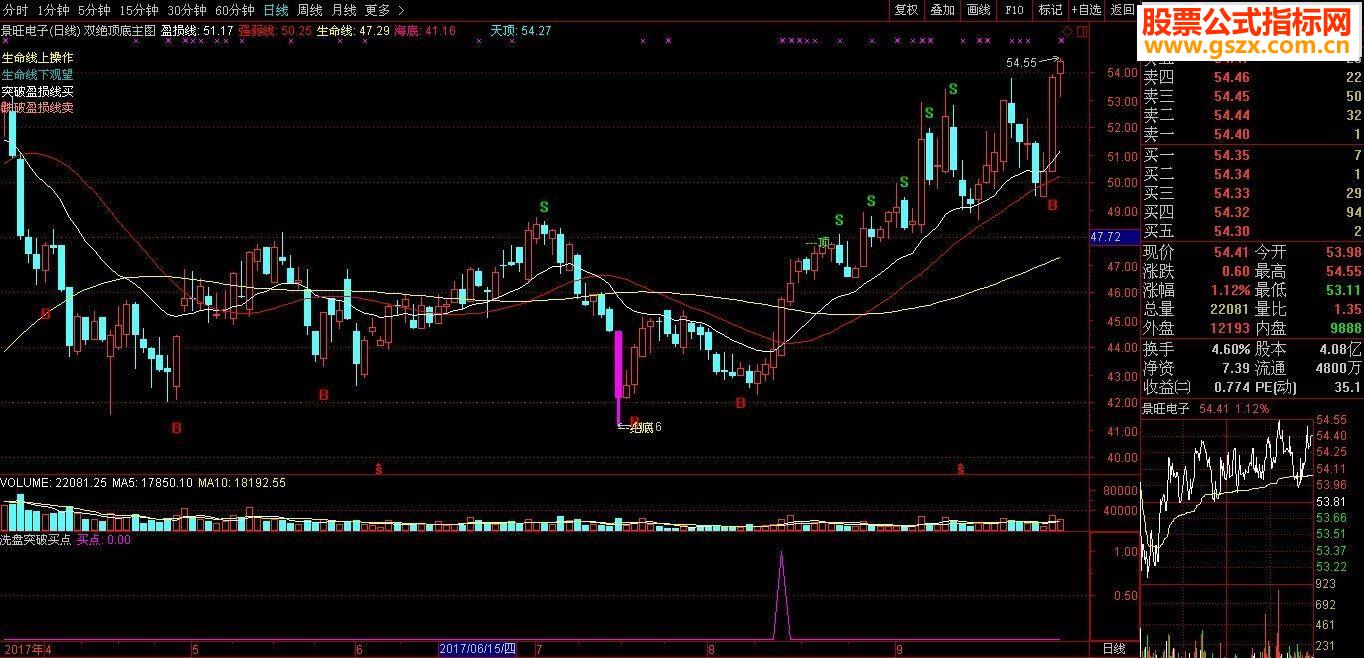This screenshot has height=658, width=1364.
Task: Click the 卖一 order row
Action: pyautogui.click(x=1252, y=134)
